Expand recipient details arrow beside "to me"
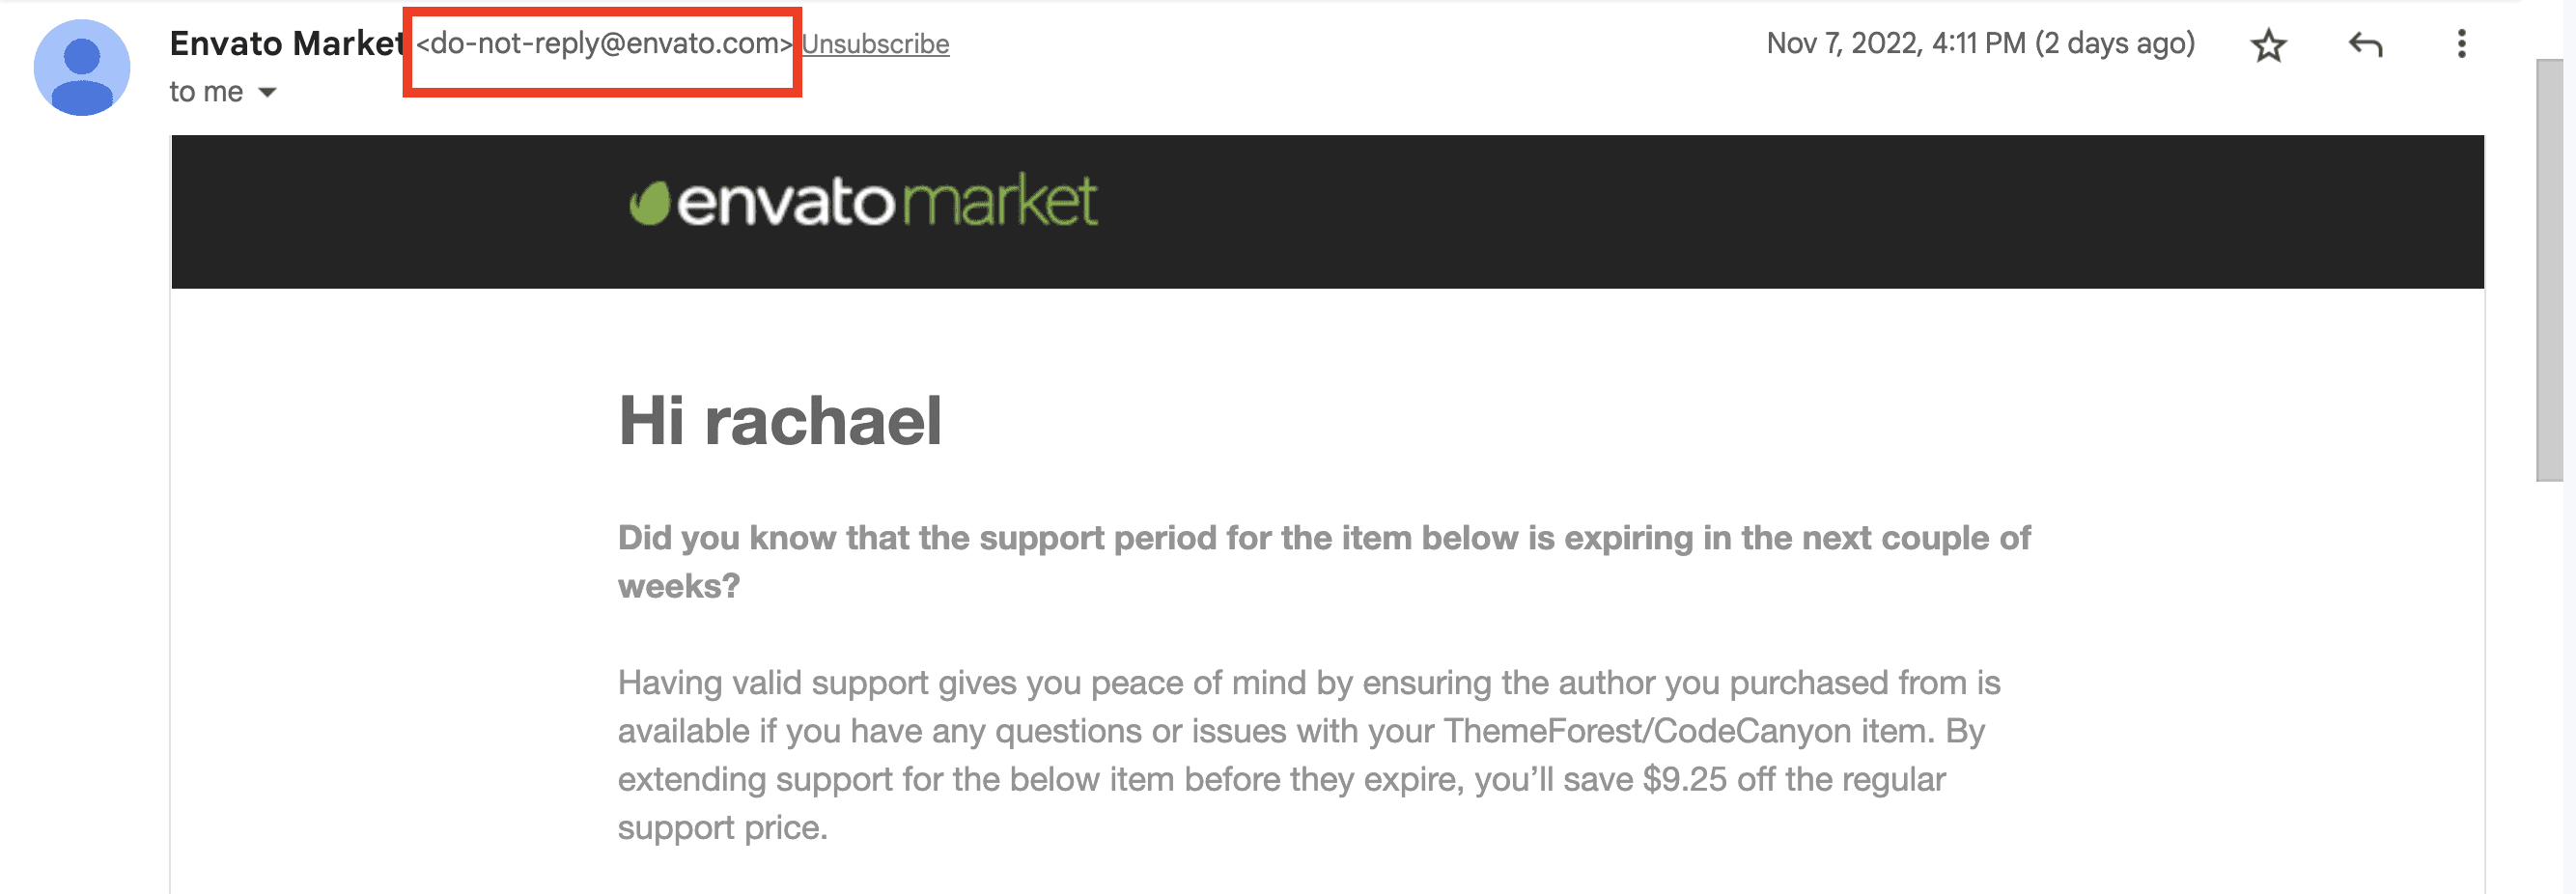The image size is (2576, 894). pos(267,92)
